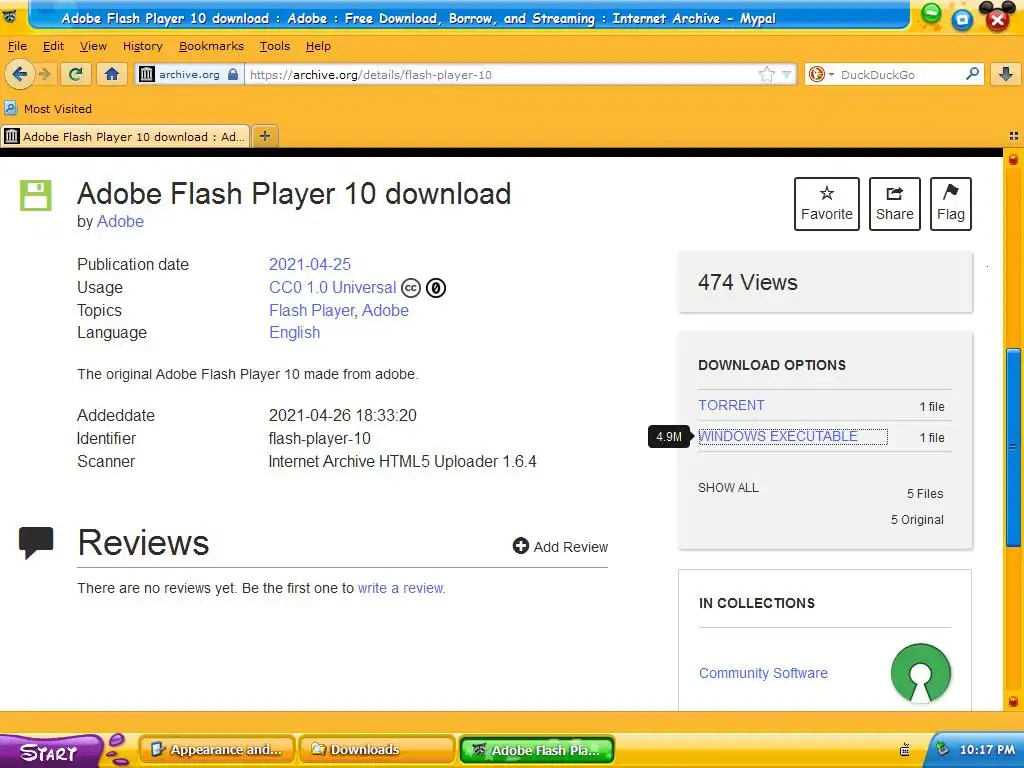This screenshot has width=1024, height=768.
Task: Click the Forward arrow button
Action: coord(45,74)
